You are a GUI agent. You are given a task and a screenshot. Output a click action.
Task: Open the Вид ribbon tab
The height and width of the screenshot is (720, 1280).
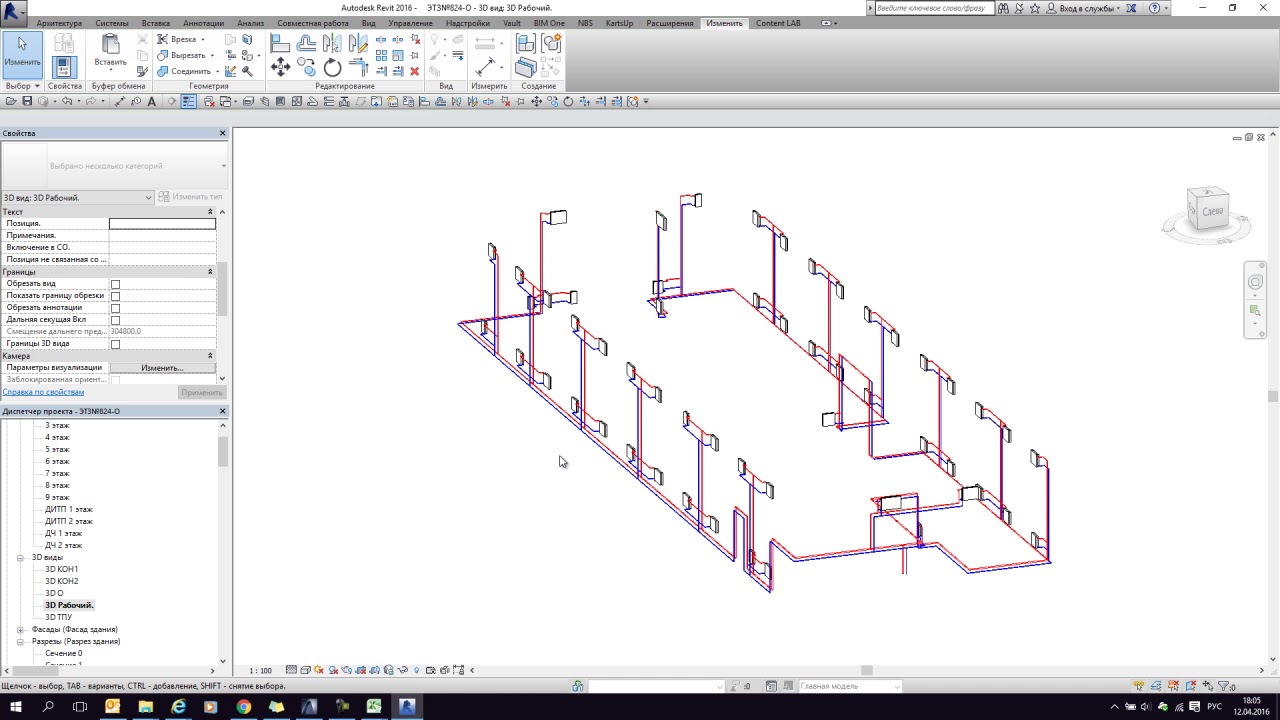tap(369, 23)
